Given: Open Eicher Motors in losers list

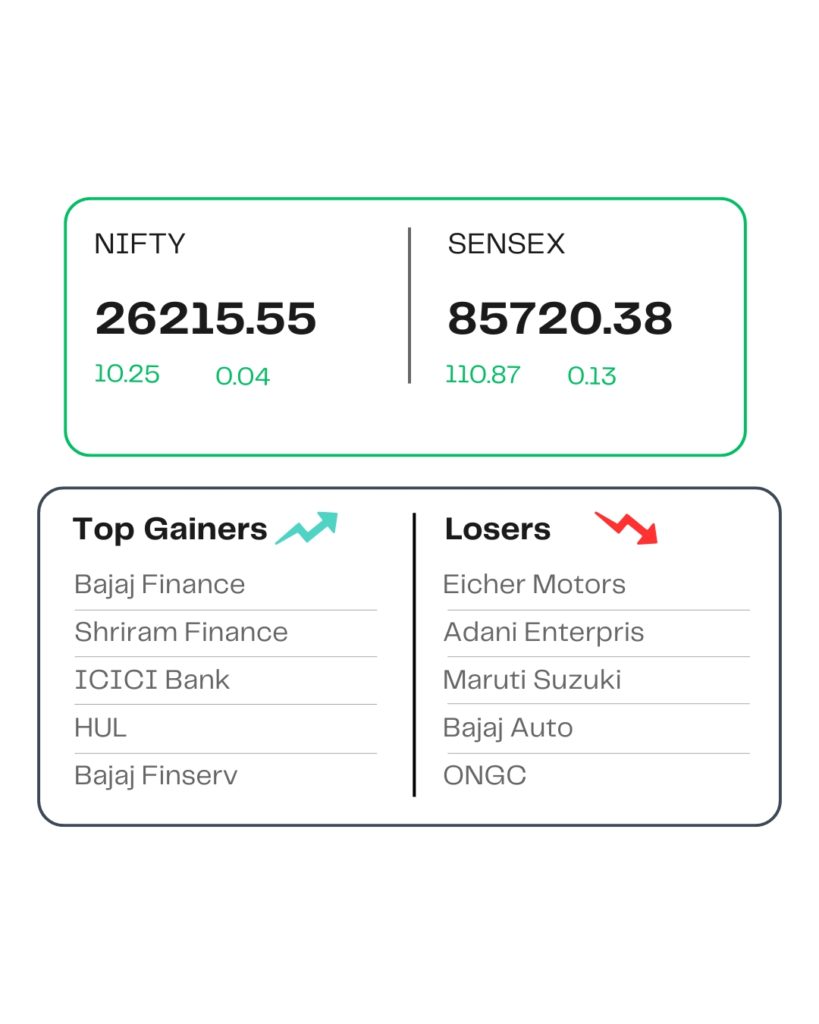Looking at the screenshot, I should [534, 585].
